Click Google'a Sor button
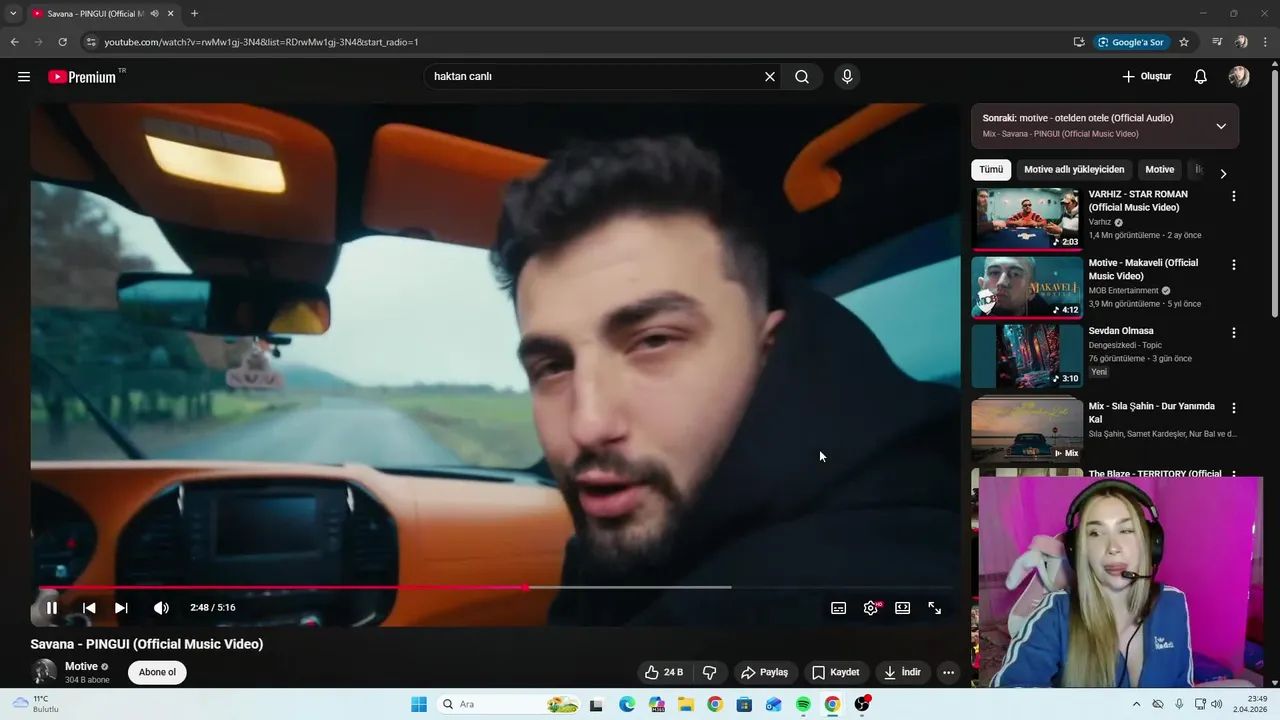1280x720 pixels. (1131, 42)
